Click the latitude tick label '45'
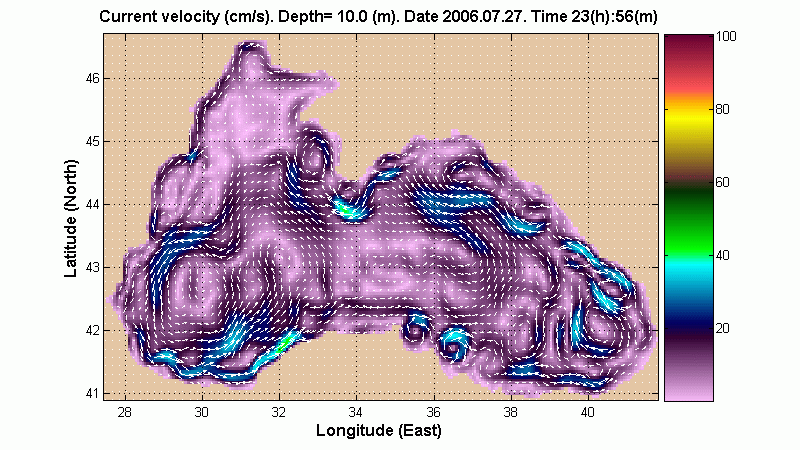The height and width of the screenshot is (450, 800). click(x=93, y=141)
